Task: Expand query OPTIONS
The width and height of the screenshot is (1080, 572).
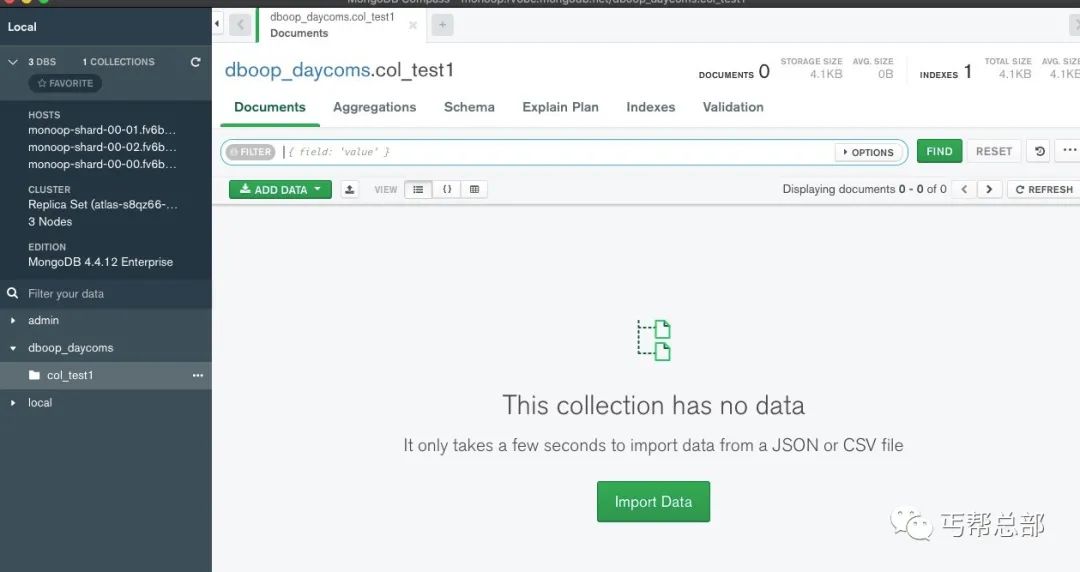Action: coord(869,152)
